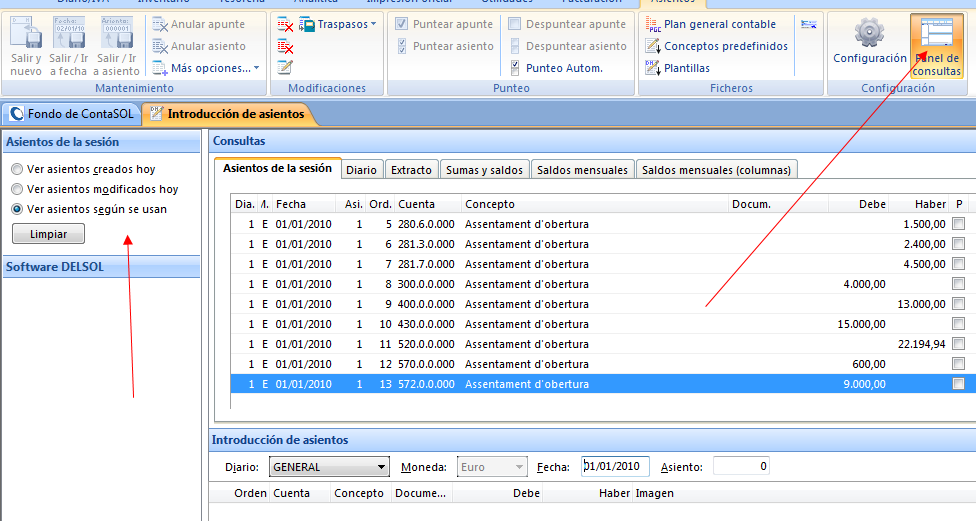Select 'Ver asientos modificados hoy' option
Viewport: 976px width, 521px height.
tap(17, 189)
